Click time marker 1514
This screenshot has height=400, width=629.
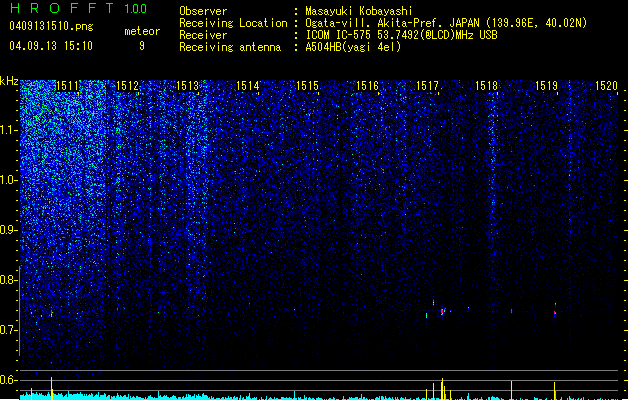point(248,86)
